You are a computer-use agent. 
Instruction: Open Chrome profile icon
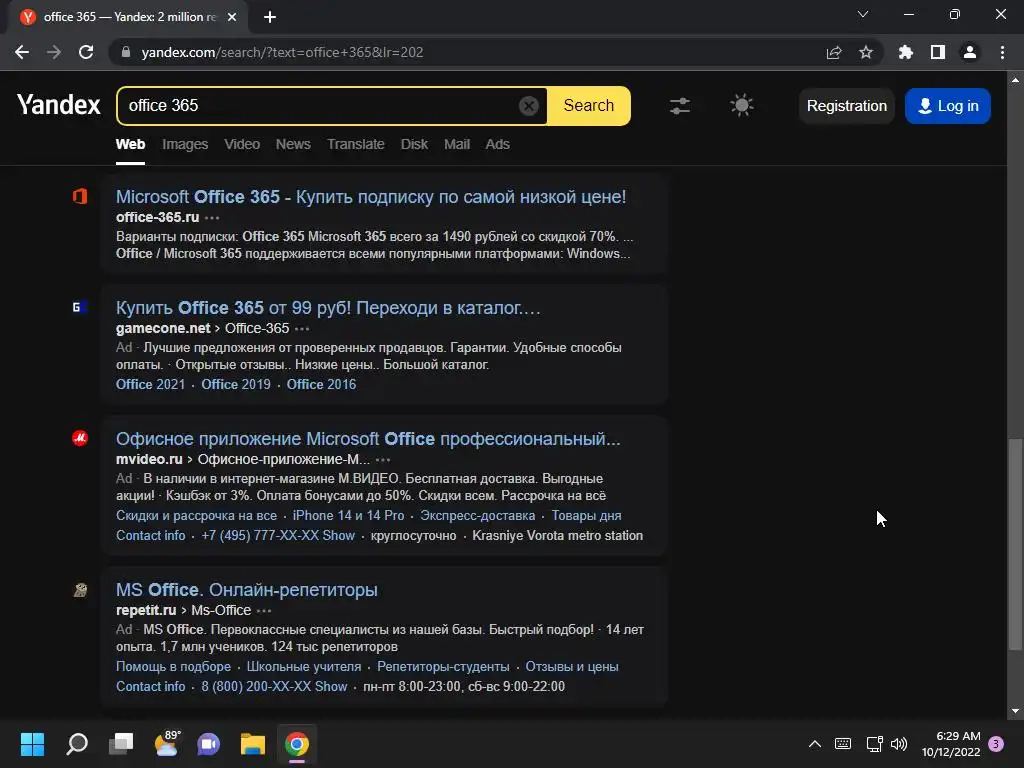[970, 52]
